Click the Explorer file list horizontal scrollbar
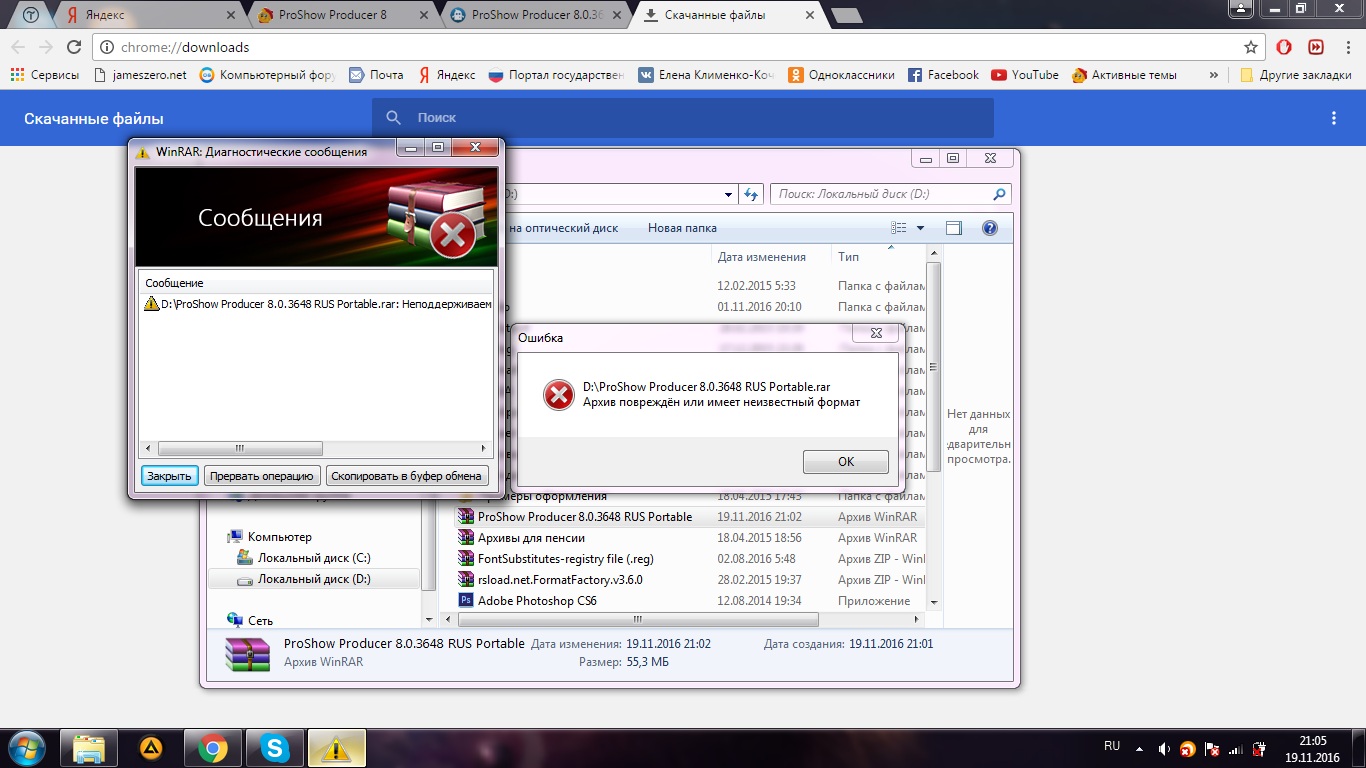This screenshot has width=1366, height=768. 637,620
